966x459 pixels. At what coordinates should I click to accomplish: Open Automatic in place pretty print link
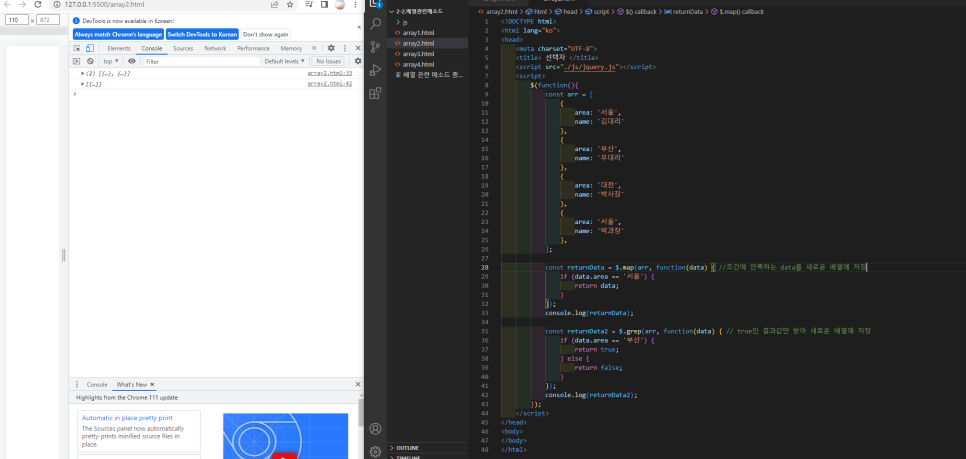[x=128, y=418]
